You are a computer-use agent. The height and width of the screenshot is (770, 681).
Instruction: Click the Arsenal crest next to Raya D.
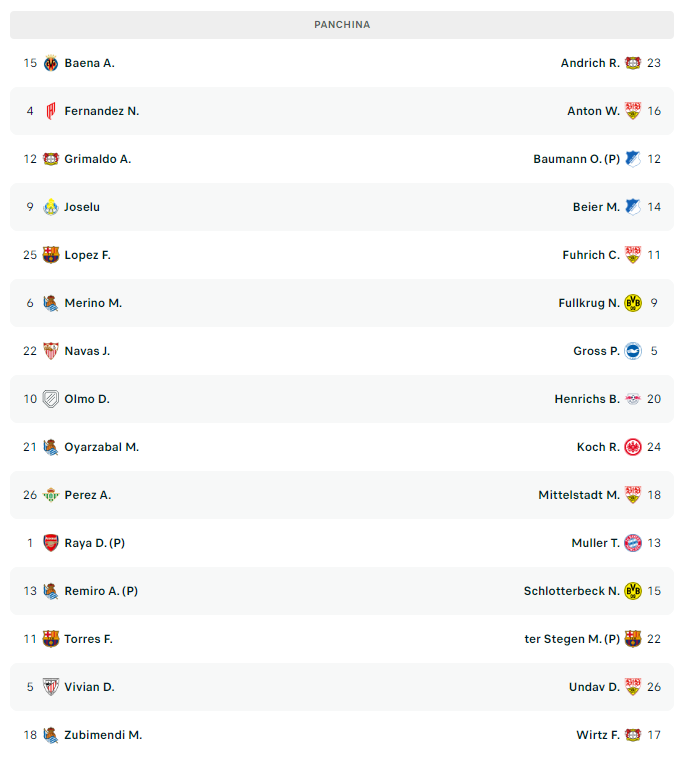coord(51,543)
